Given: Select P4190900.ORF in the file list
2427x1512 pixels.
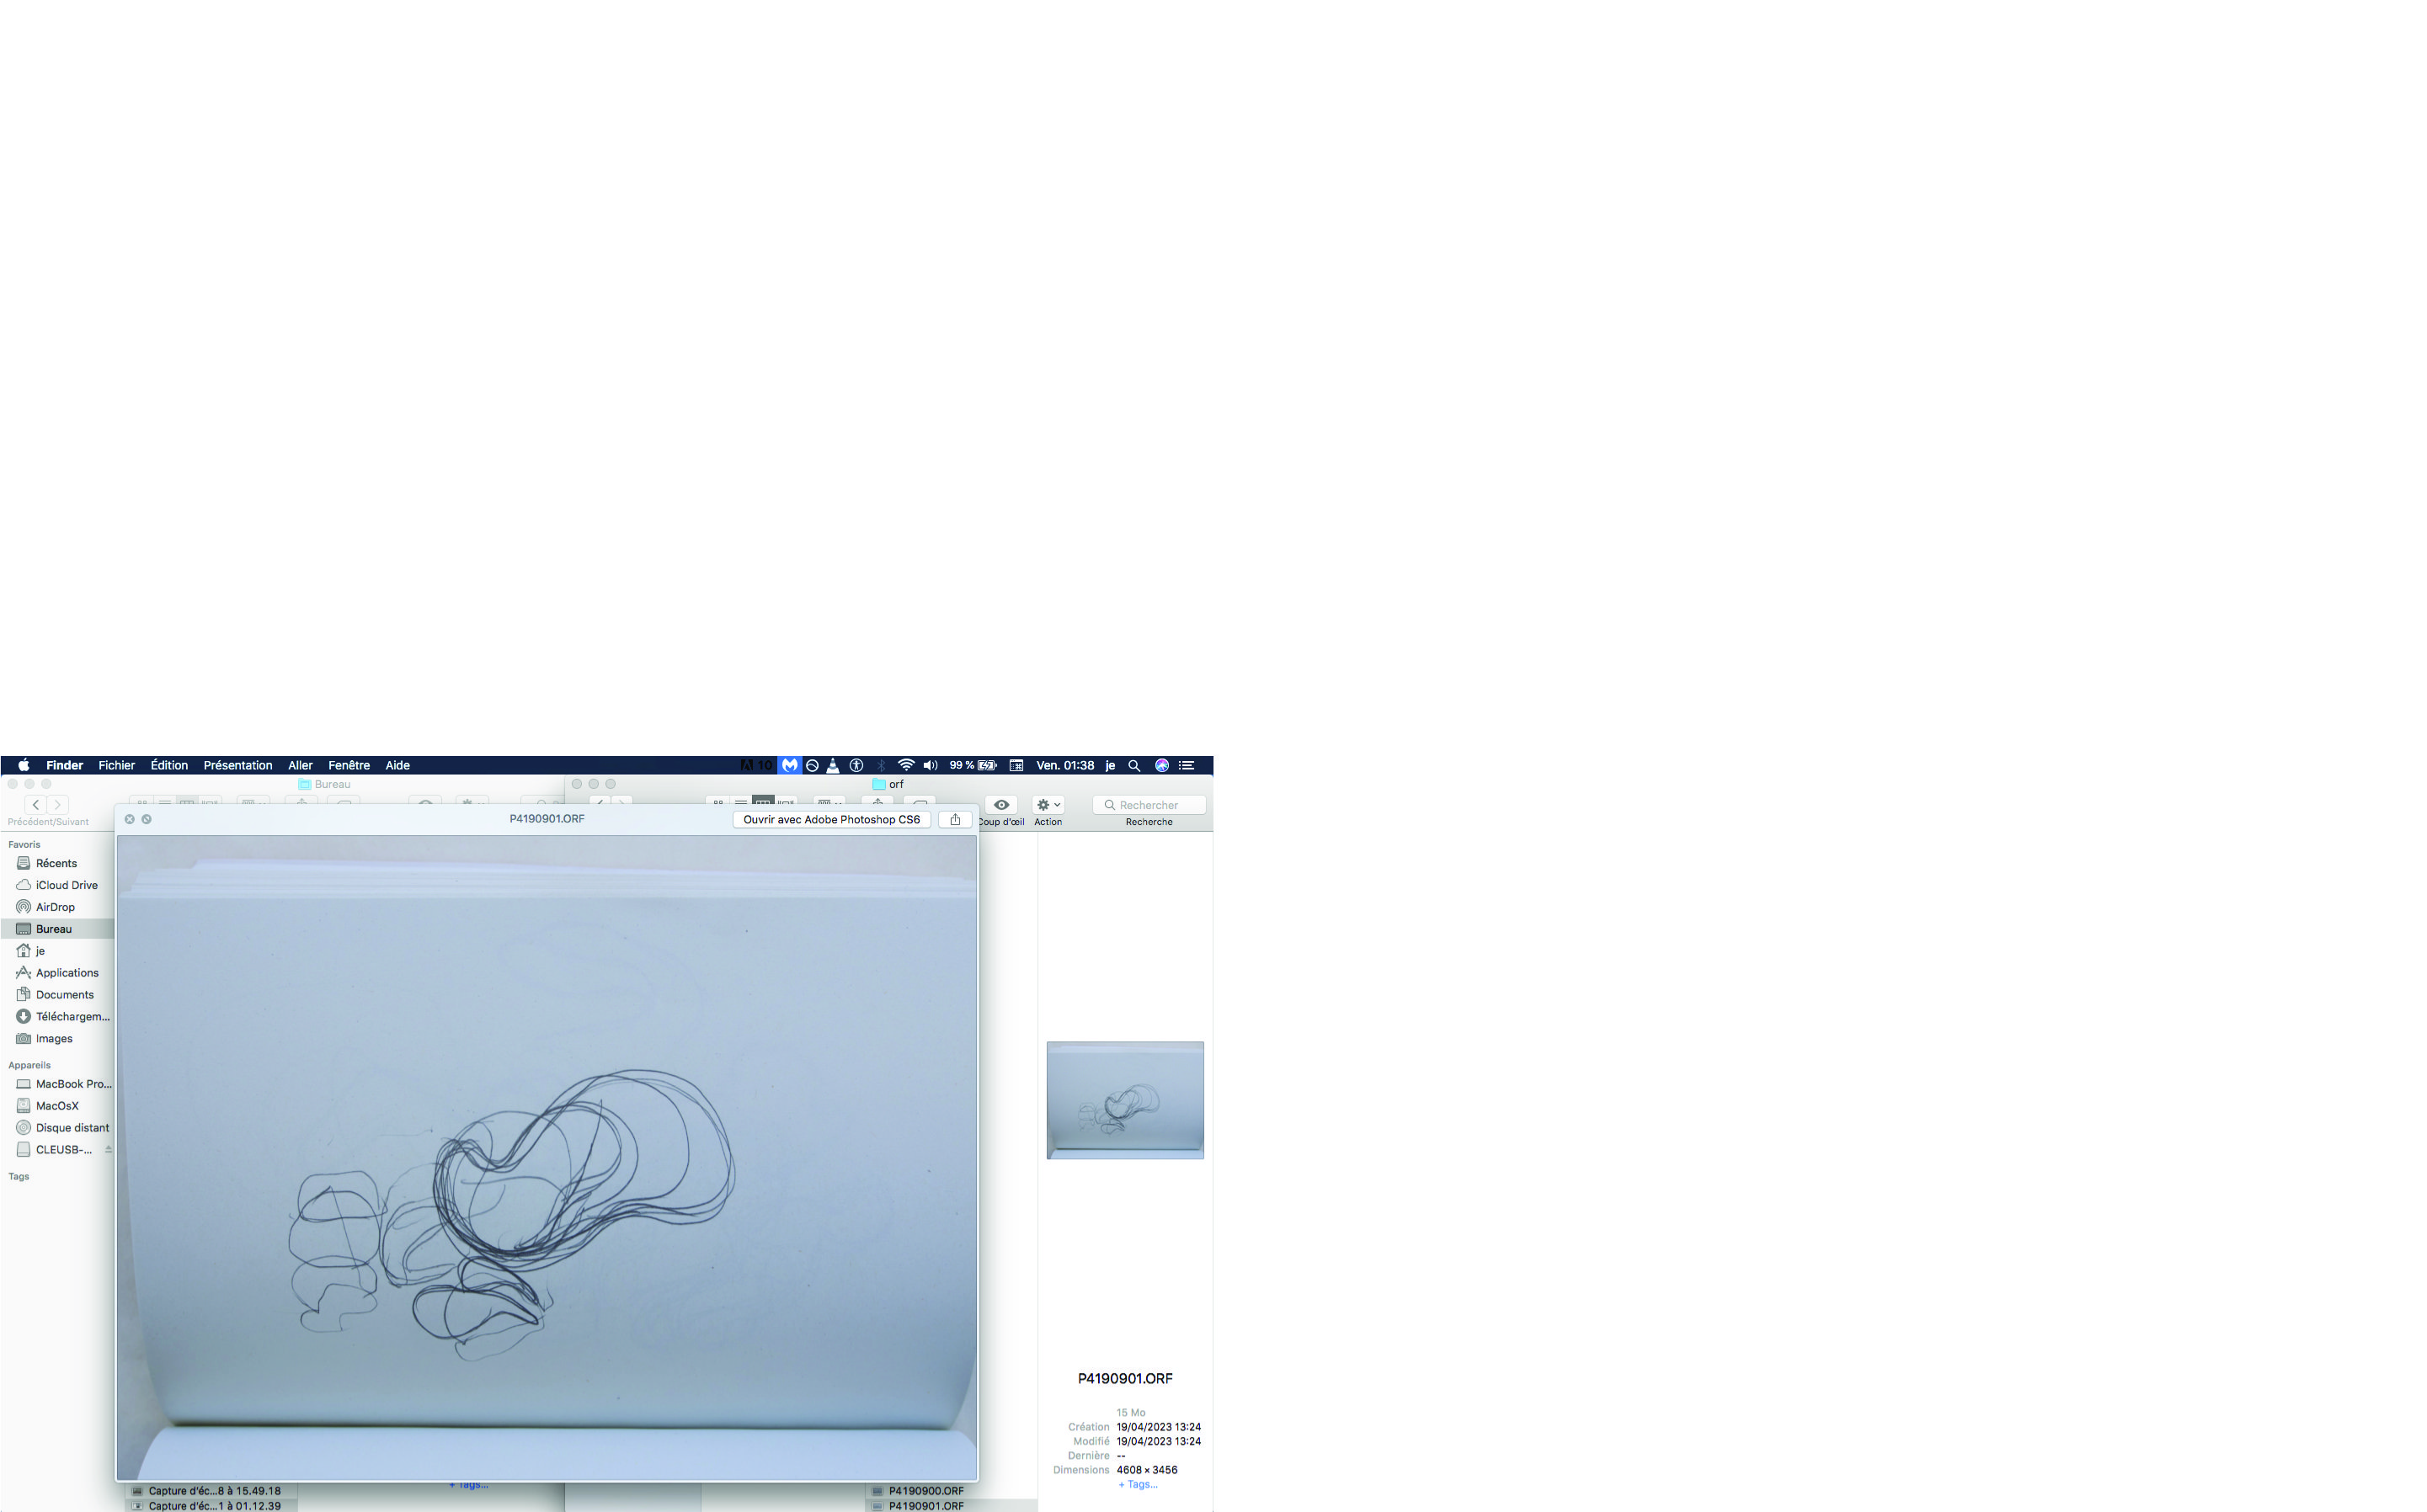Looking at the screenshot, I should (x=925, y=1491).
